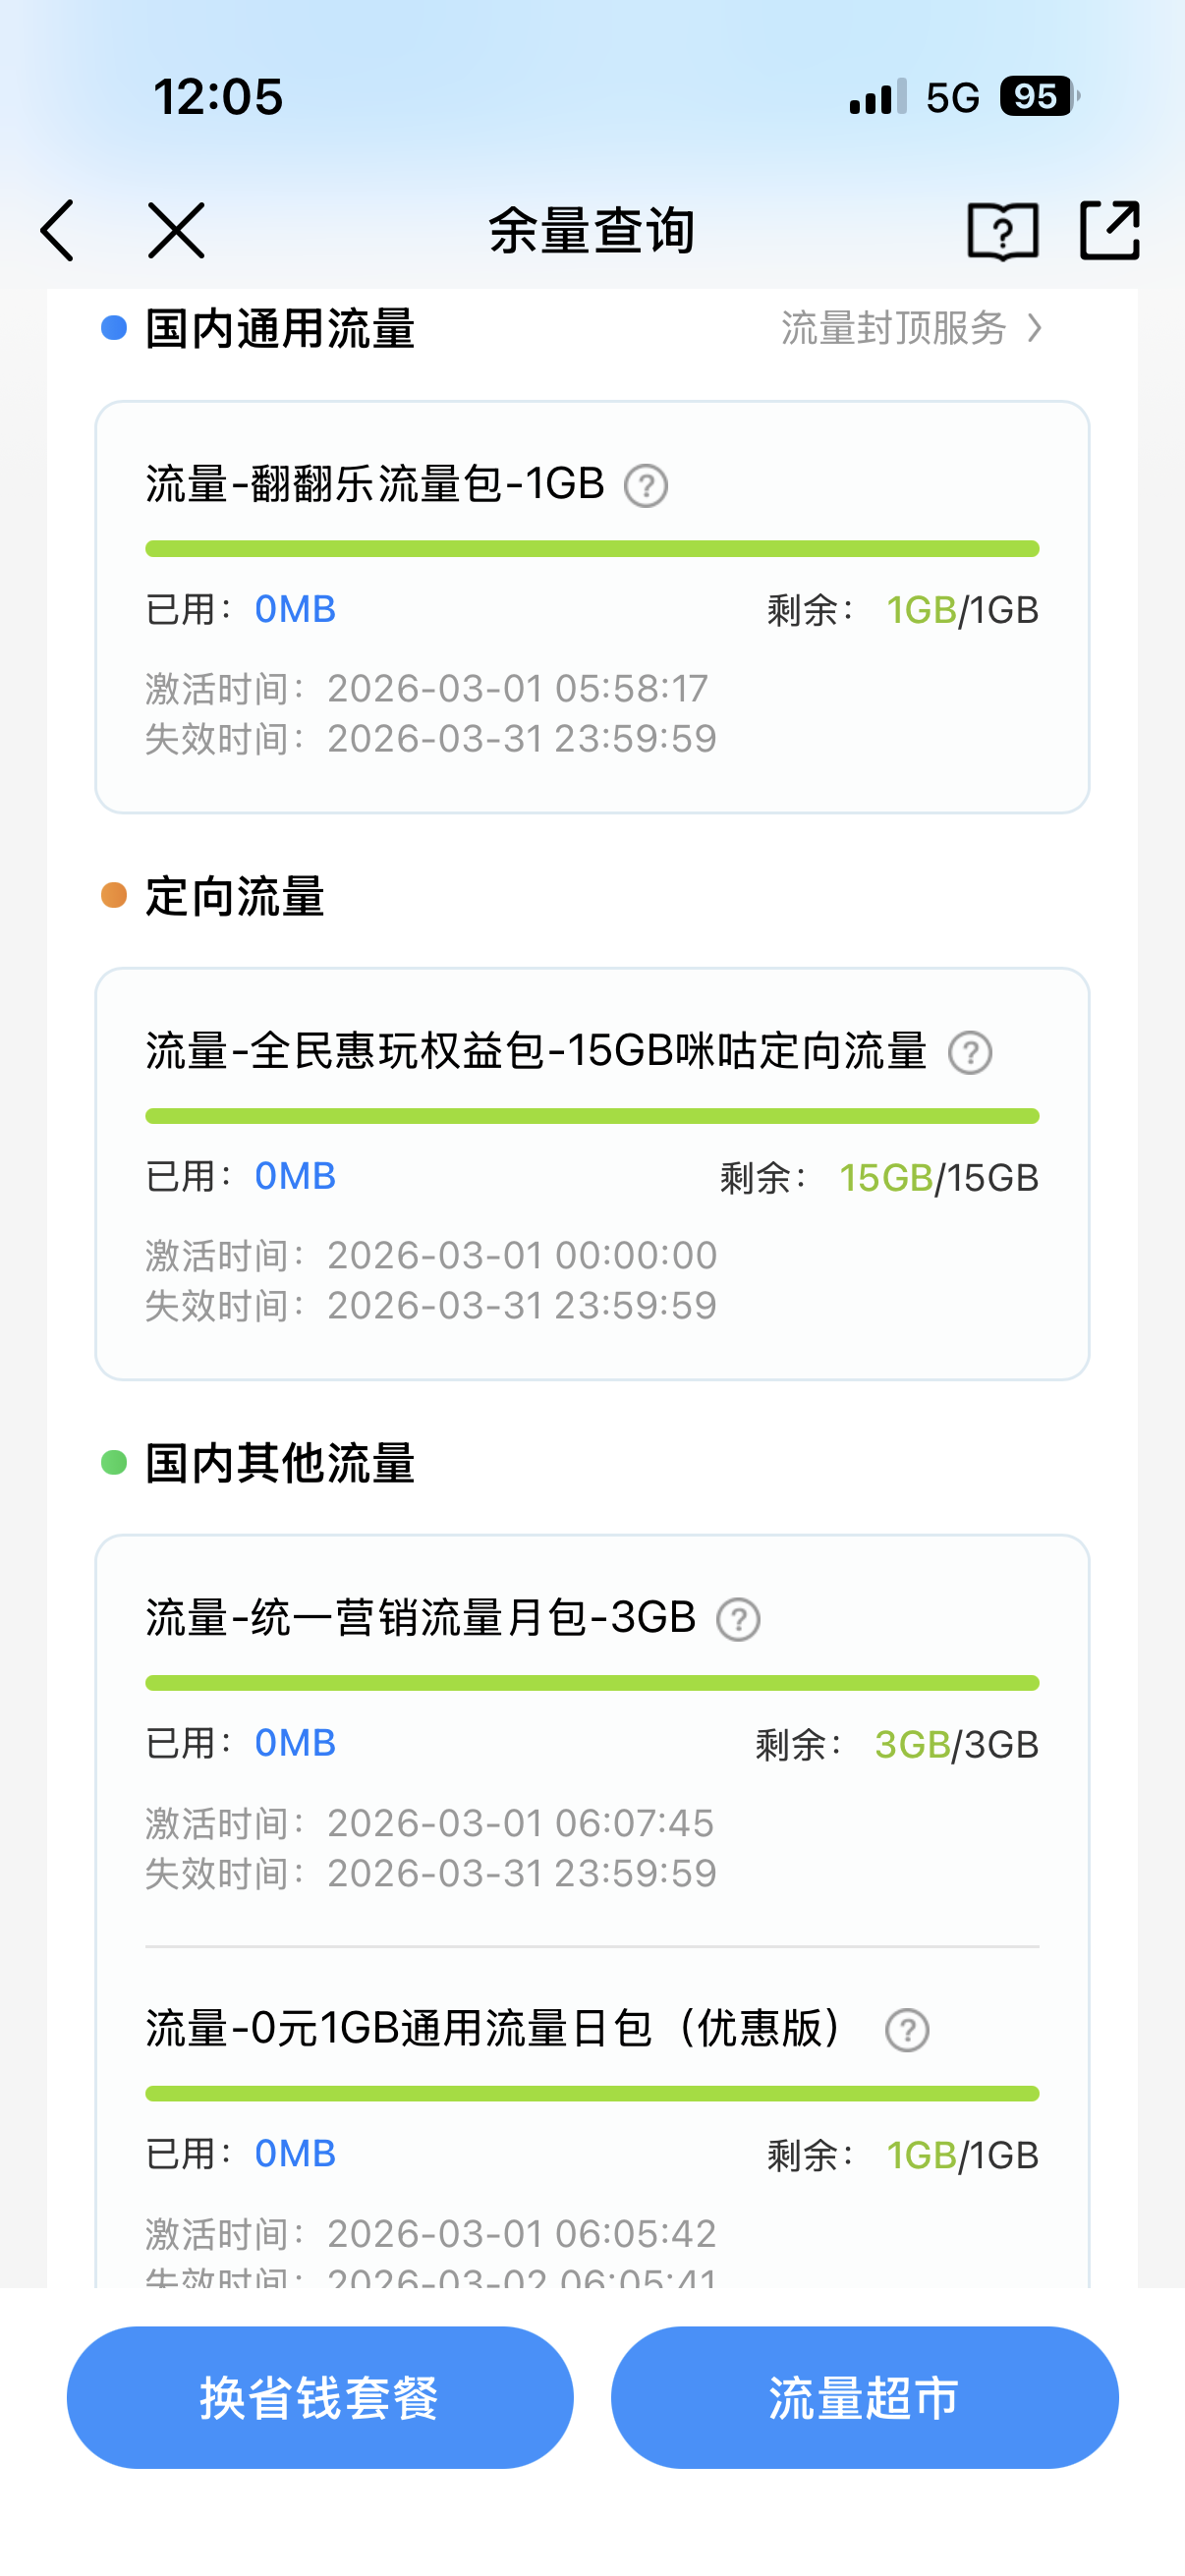Tap the 翻翻乐流量包-1GB usage progress bar

click(x=592, y=549)
